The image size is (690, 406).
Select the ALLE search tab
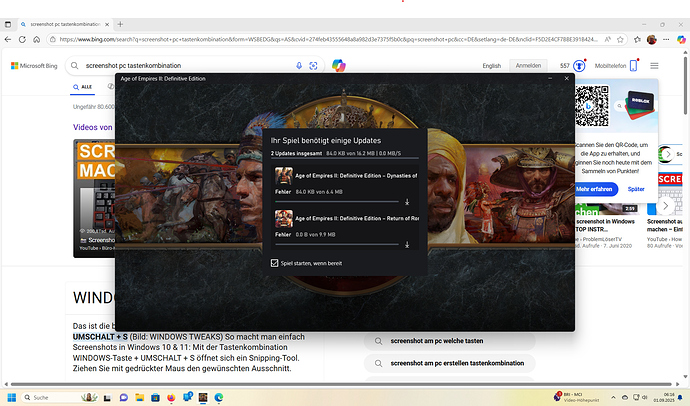[x=82, y=88]
